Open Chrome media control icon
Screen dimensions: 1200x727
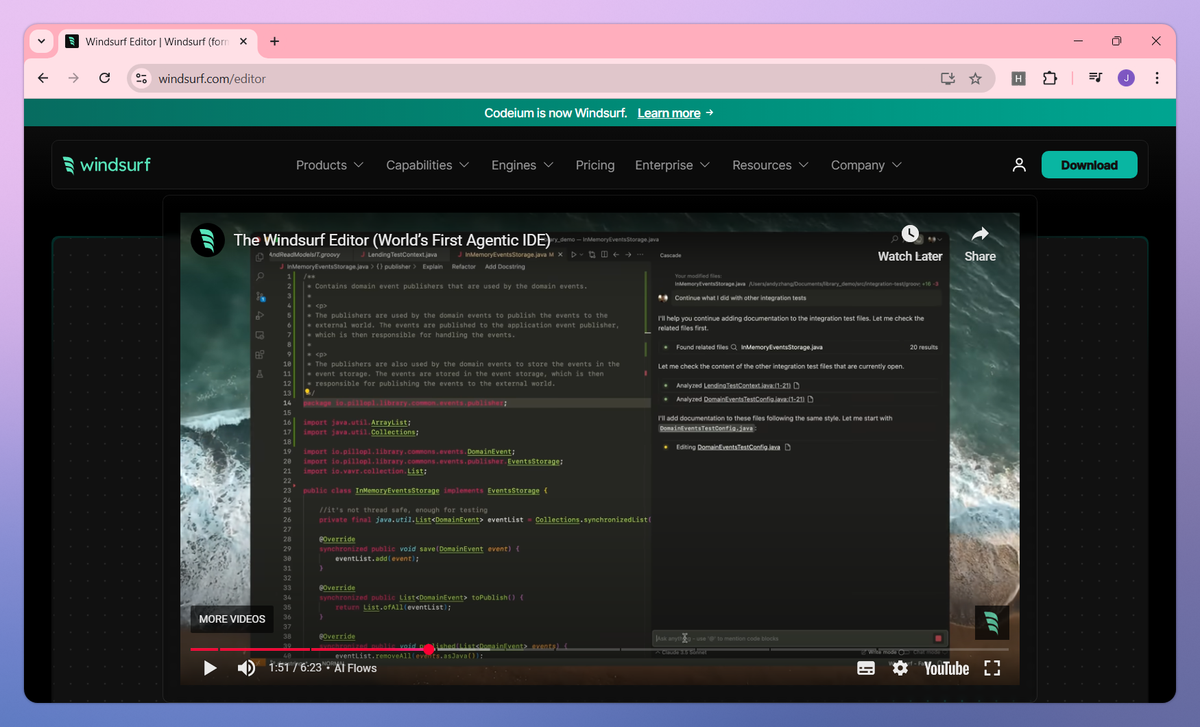click(x=1096, y=78)
